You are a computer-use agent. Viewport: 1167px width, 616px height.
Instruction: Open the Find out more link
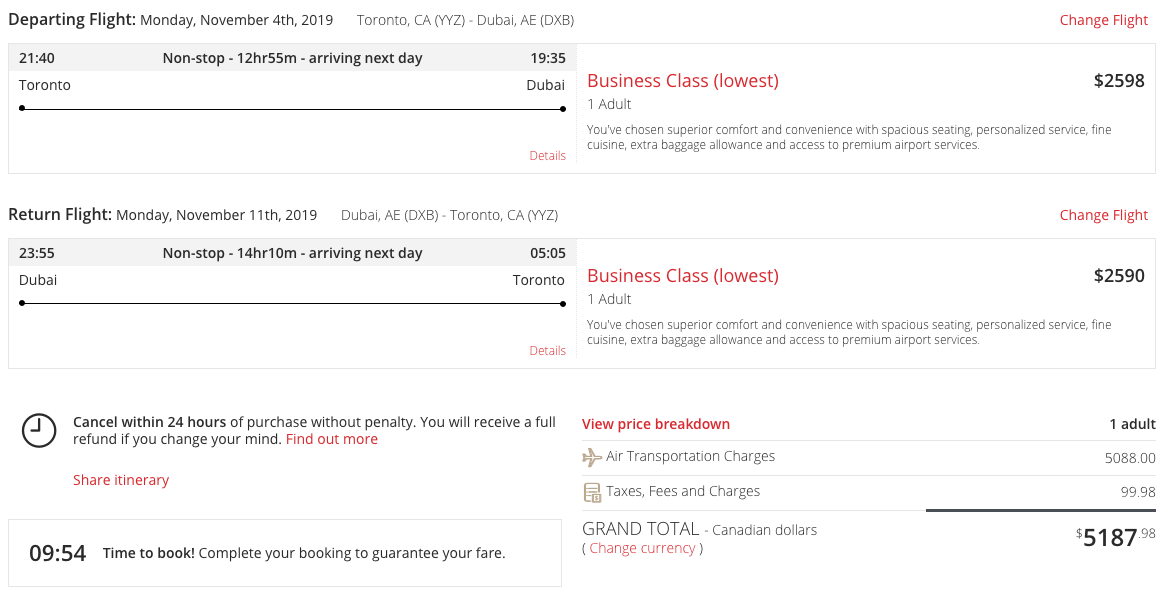point(332,439)
